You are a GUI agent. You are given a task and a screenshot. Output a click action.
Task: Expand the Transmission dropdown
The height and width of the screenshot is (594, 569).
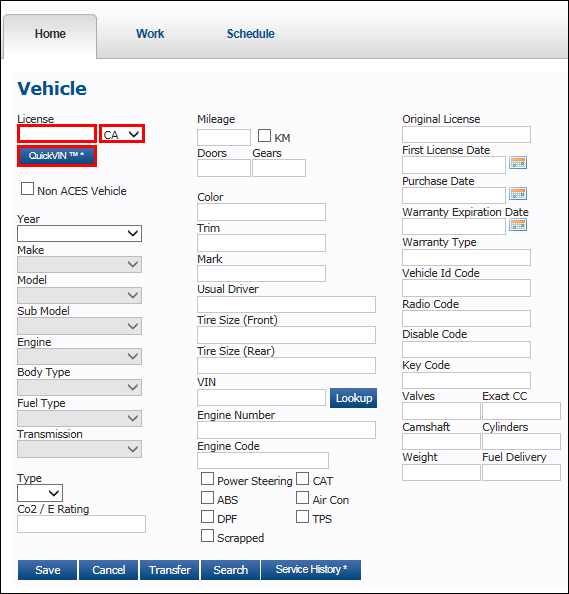(80, 449)
